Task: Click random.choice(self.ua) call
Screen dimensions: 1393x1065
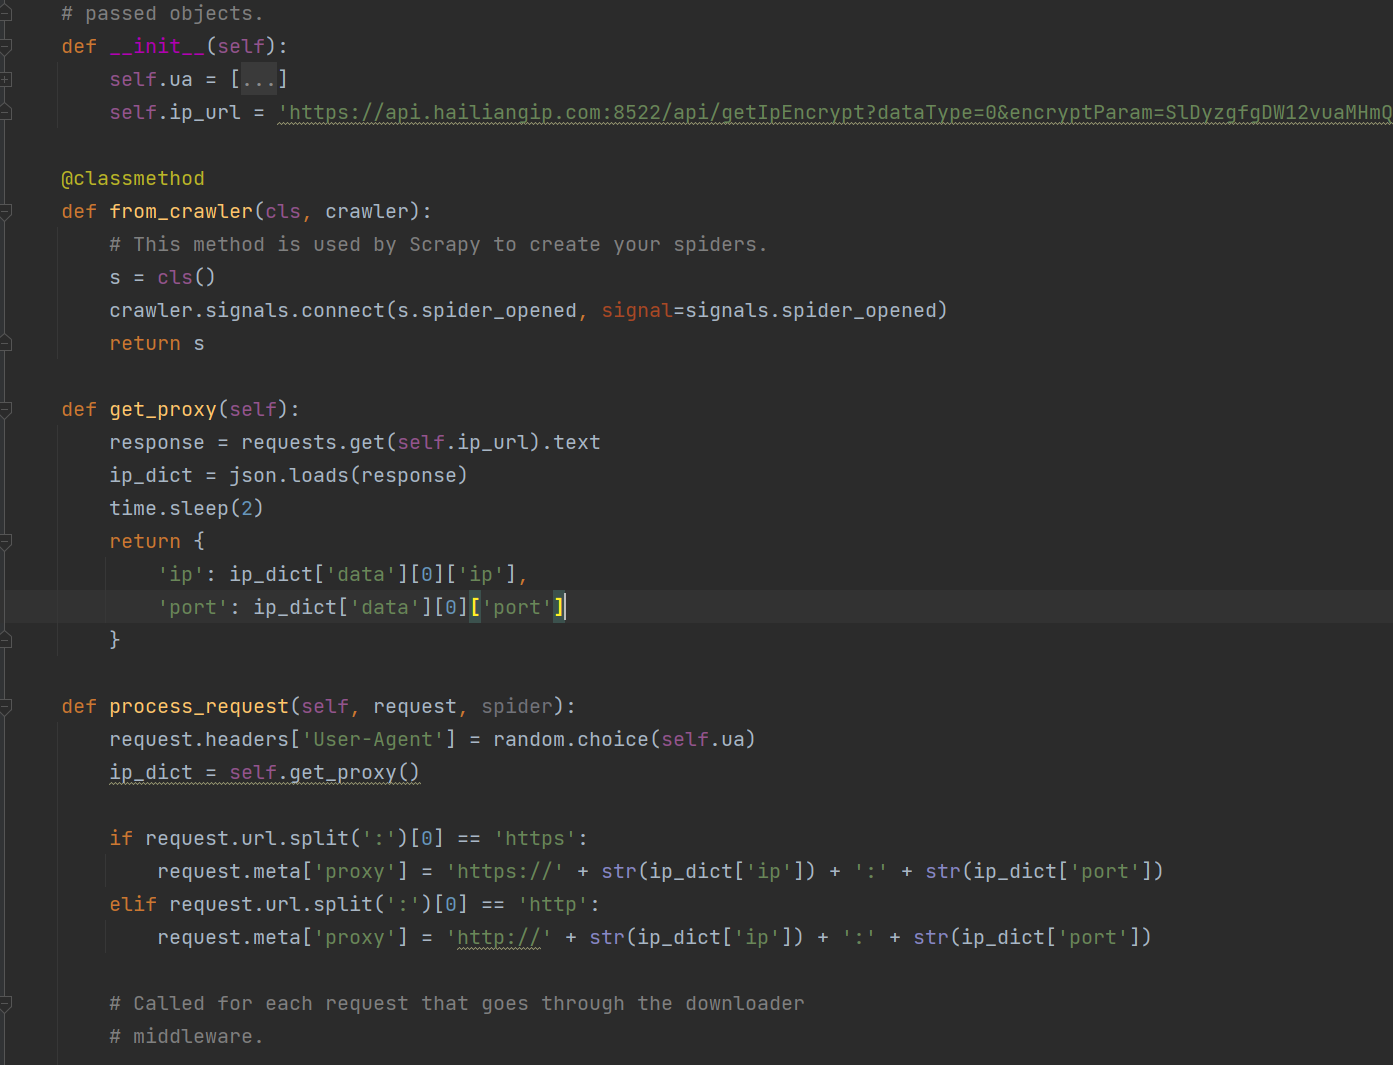Action: pos(624,739)
